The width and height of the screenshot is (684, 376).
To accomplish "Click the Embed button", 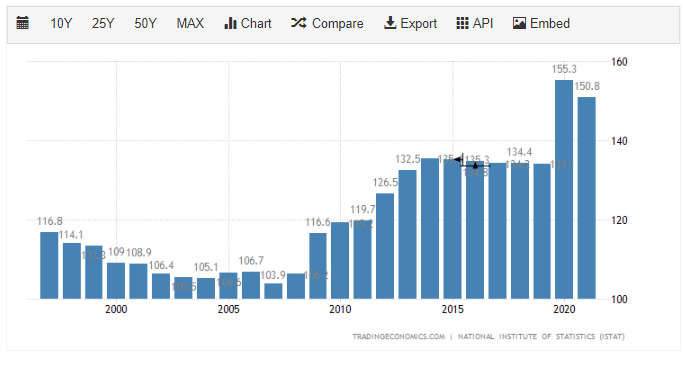I will point(541,23).
